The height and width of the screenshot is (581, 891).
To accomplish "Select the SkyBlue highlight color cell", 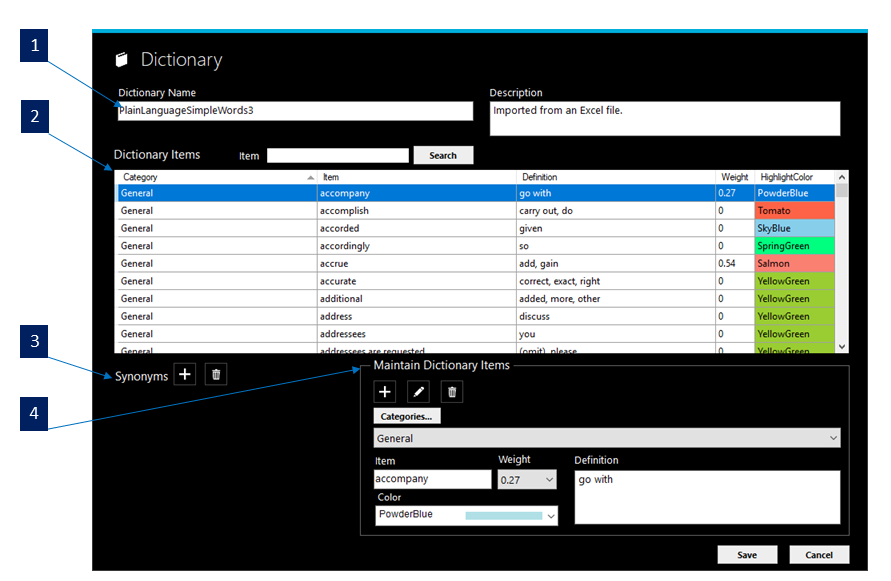I will [x=794, y=229].
